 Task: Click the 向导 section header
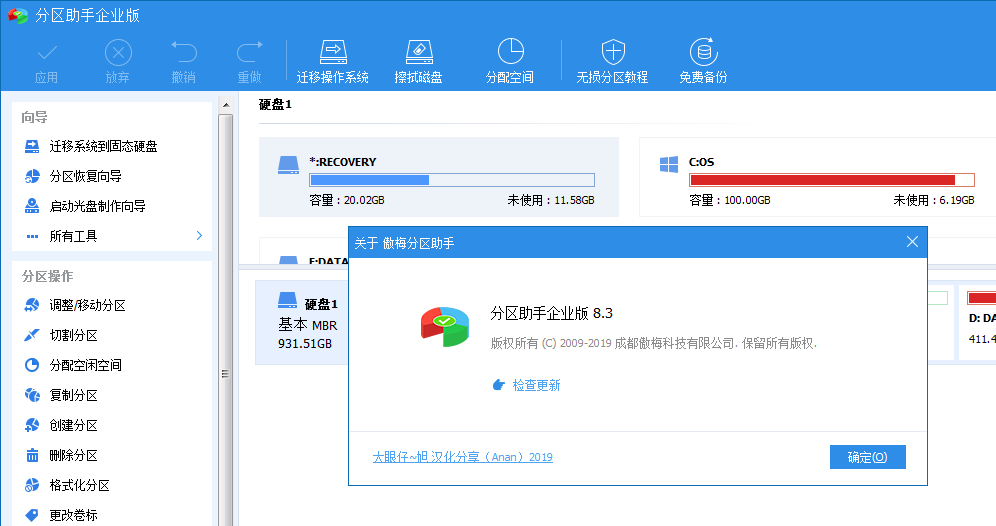[34, 117]
